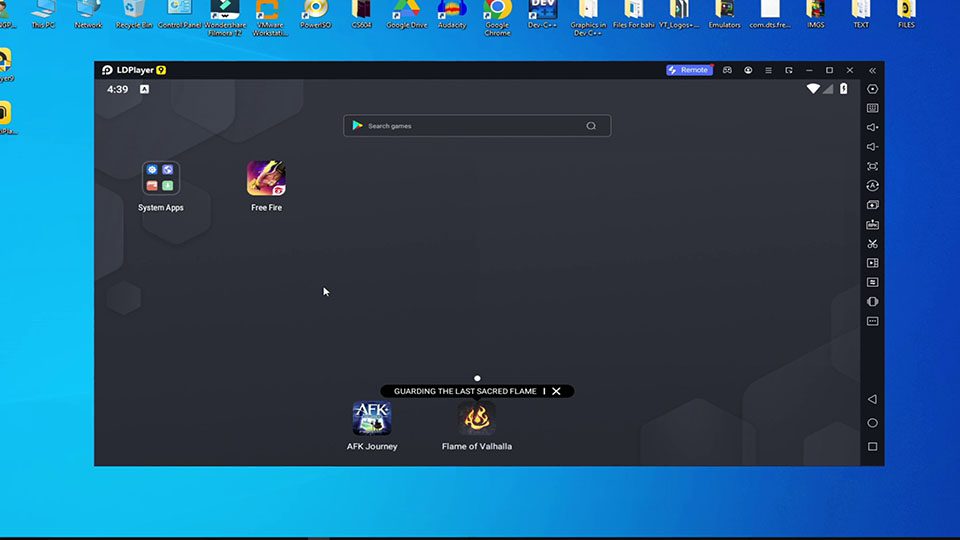Open the TEXT folder on desktop
Screen dimensions: 960x540
pyautogui.click(x=861, y=13)
